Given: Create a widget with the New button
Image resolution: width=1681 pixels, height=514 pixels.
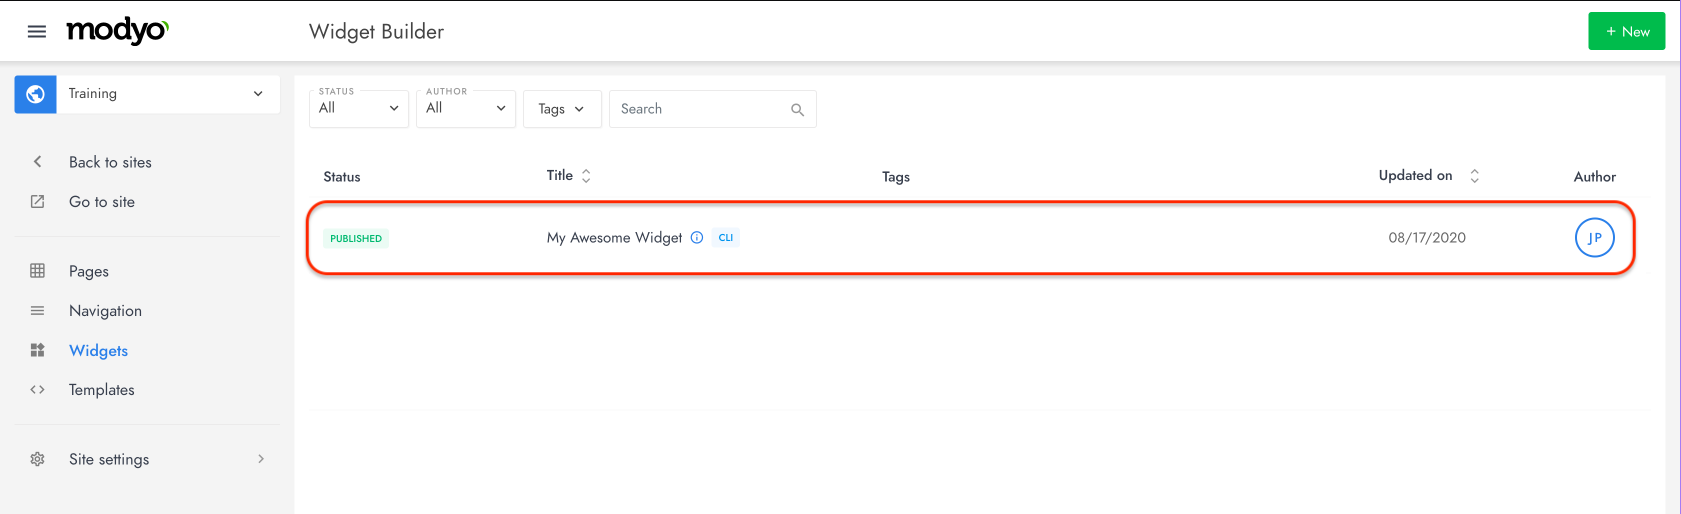Looking at the screenshot, I should click(x=1626, y=31).
